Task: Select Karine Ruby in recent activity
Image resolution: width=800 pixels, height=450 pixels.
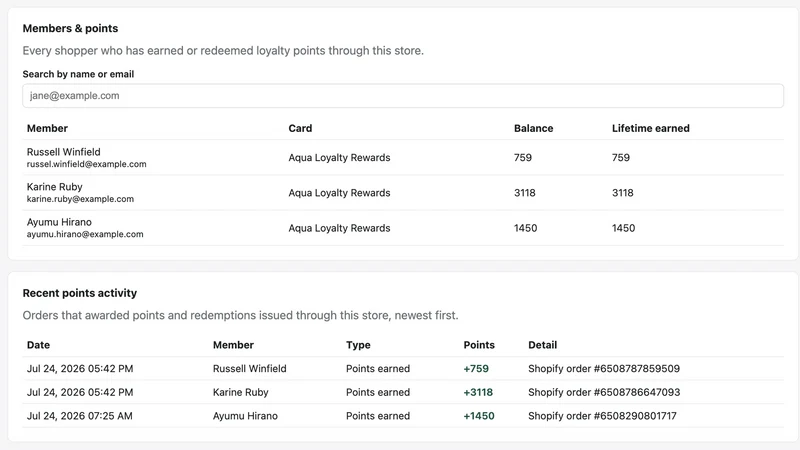Action: 240,392
